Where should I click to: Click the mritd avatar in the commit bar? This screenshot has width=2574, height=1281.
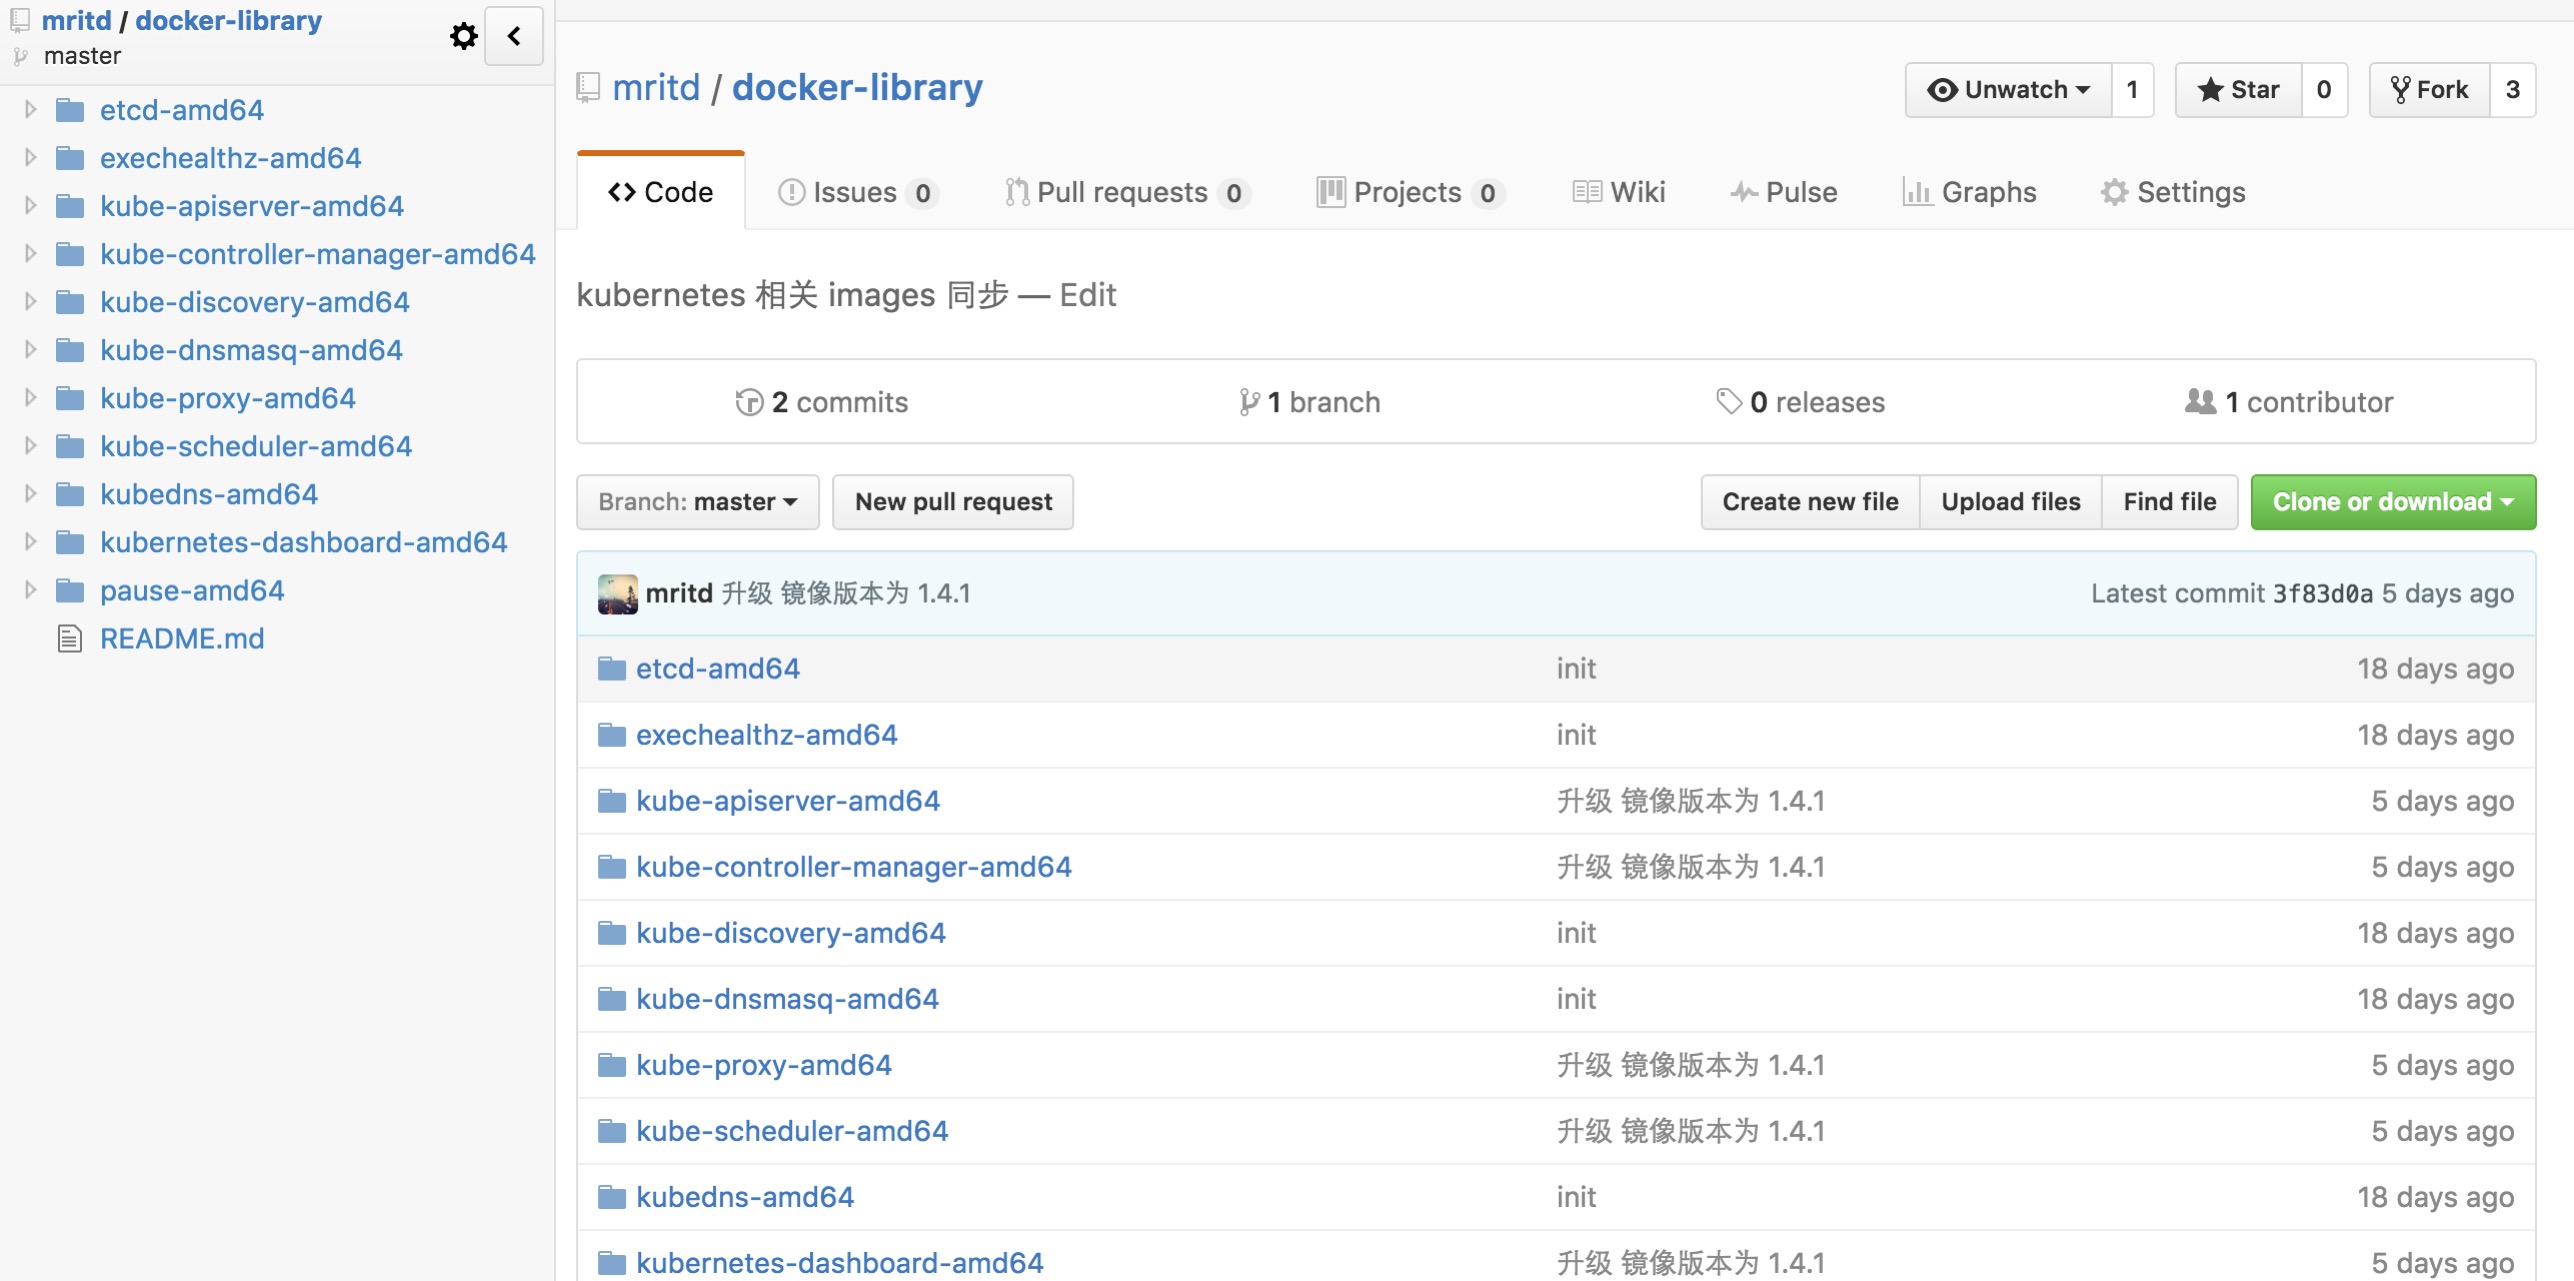point(618,593)
